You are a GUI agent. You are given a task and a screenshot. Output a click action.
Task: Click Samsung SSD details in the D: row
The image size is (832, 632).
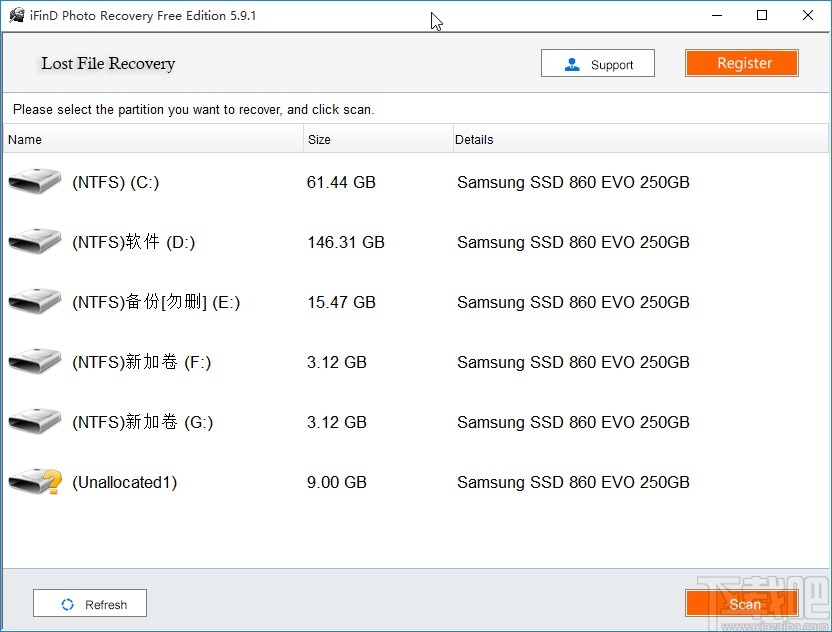(573, 242)
